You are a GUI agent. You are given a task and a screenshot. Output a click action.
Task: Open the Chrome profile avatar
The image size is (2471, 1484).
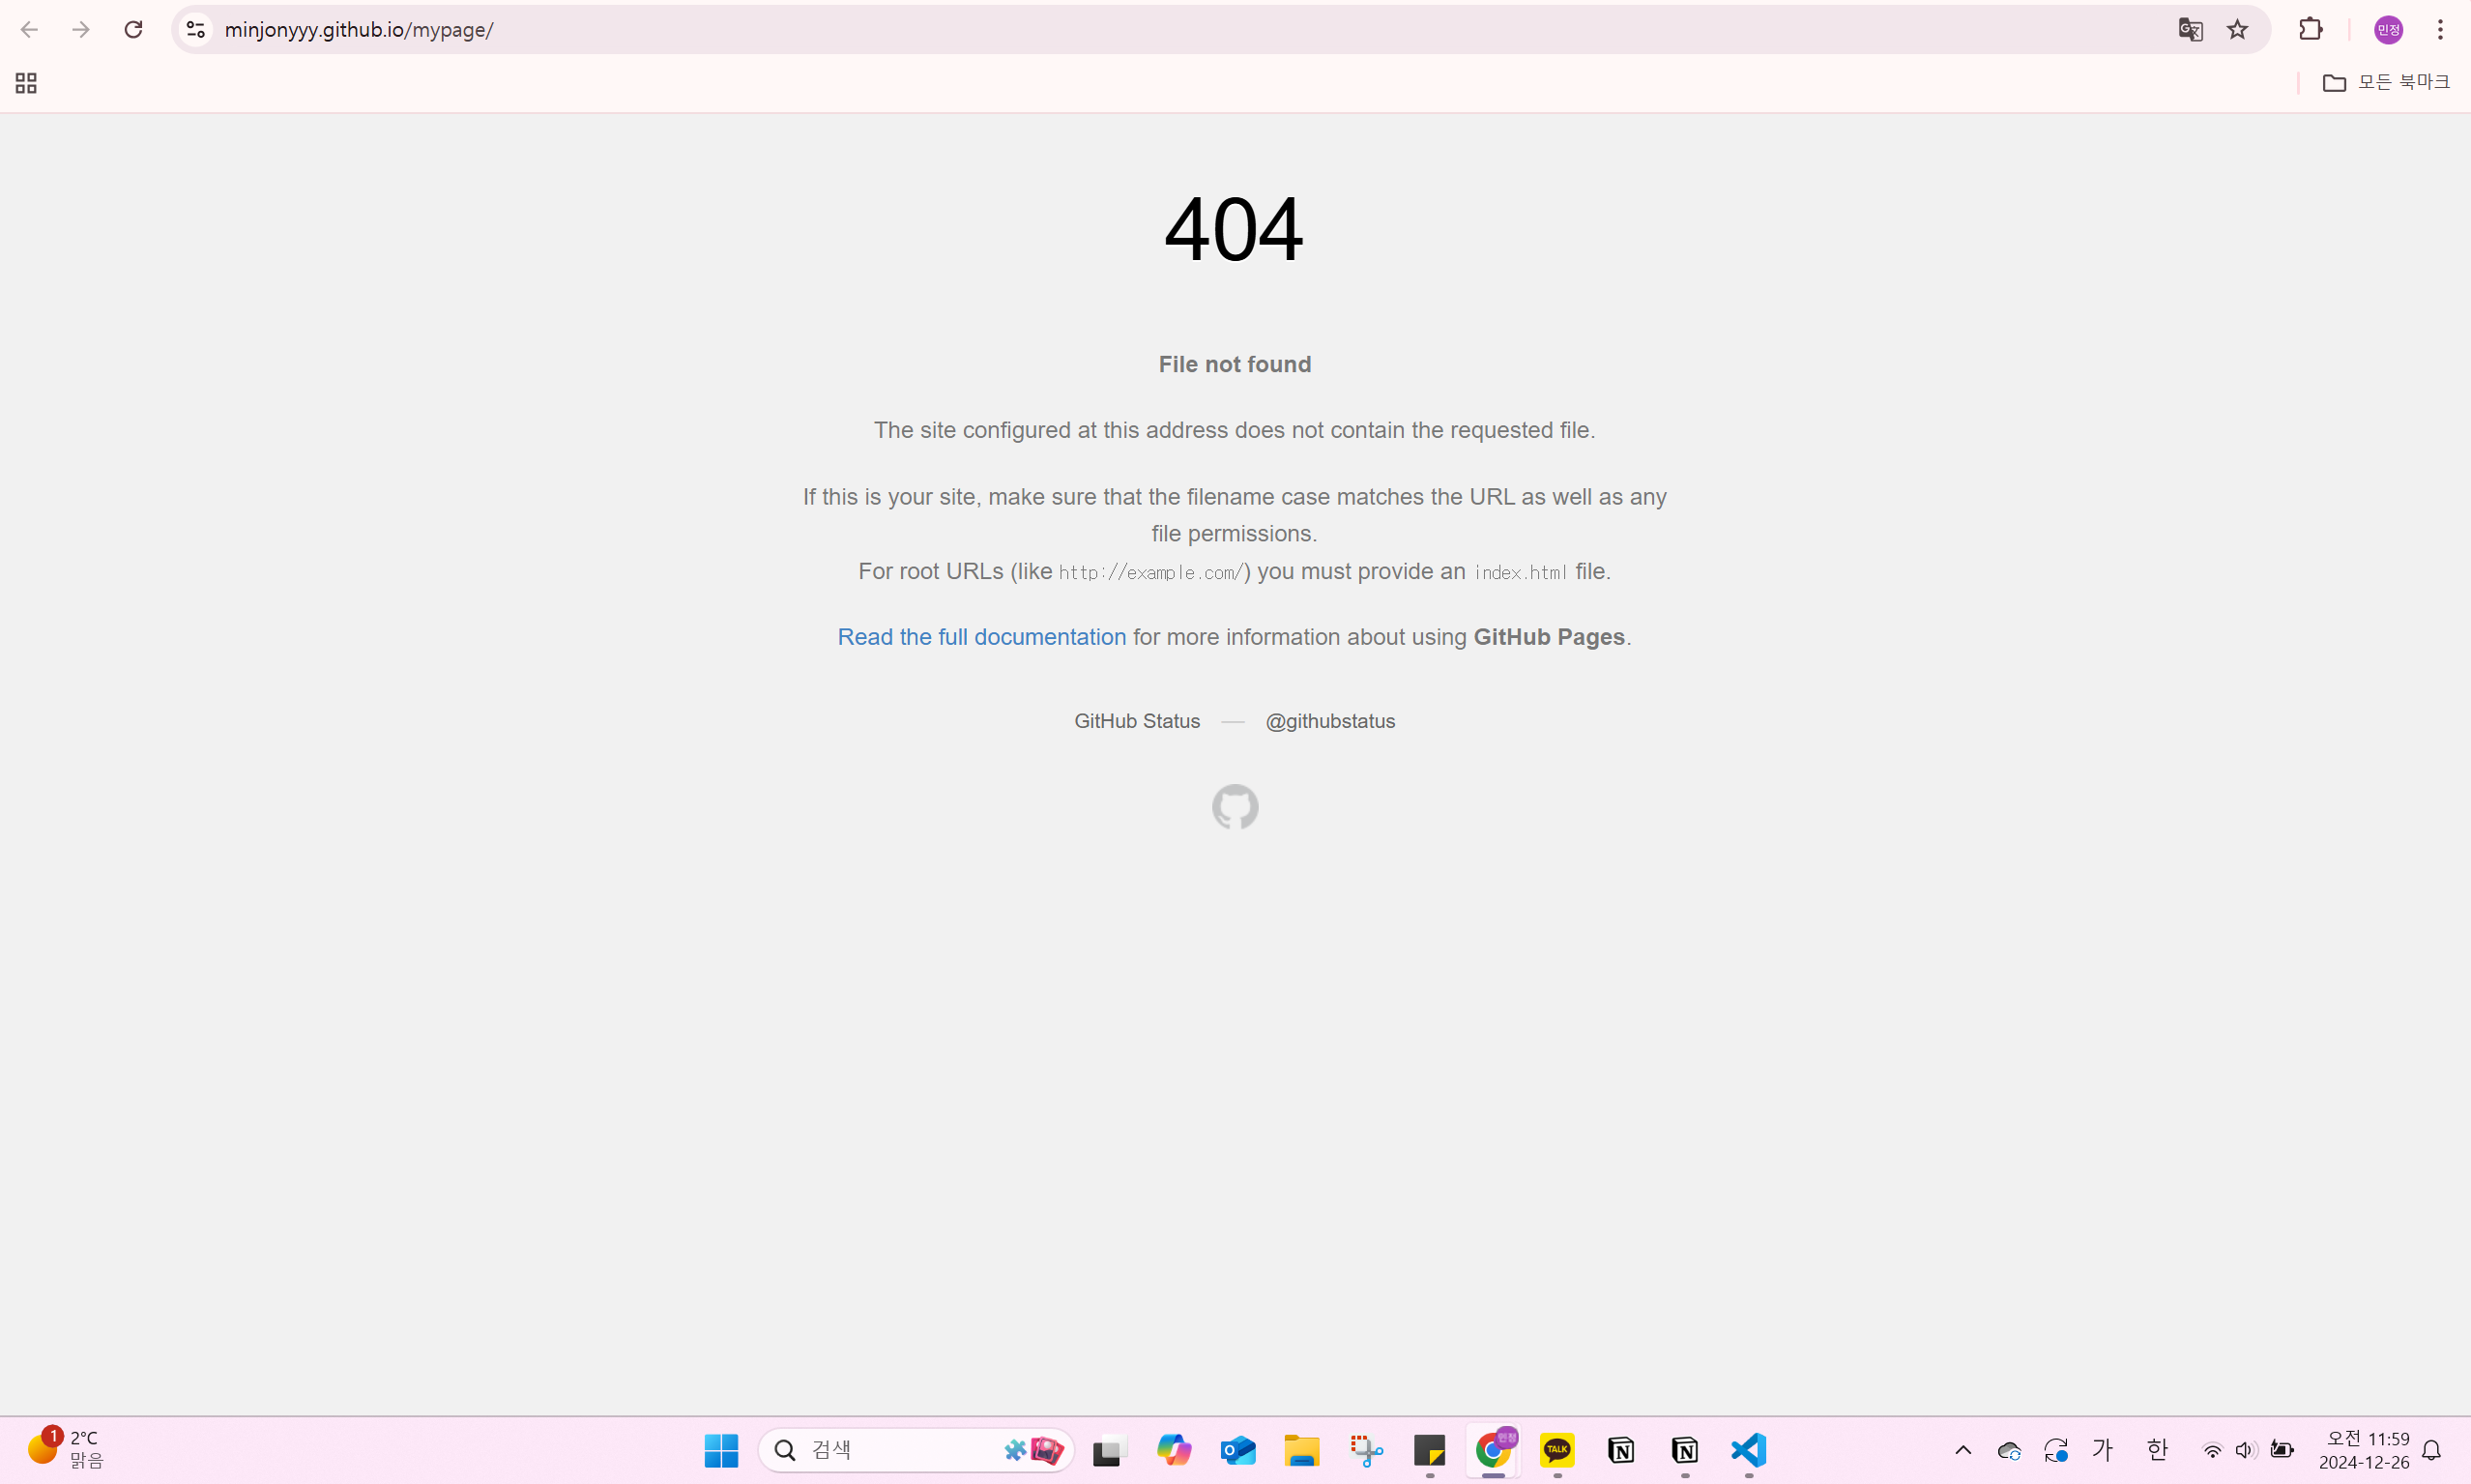(2388, 30)
